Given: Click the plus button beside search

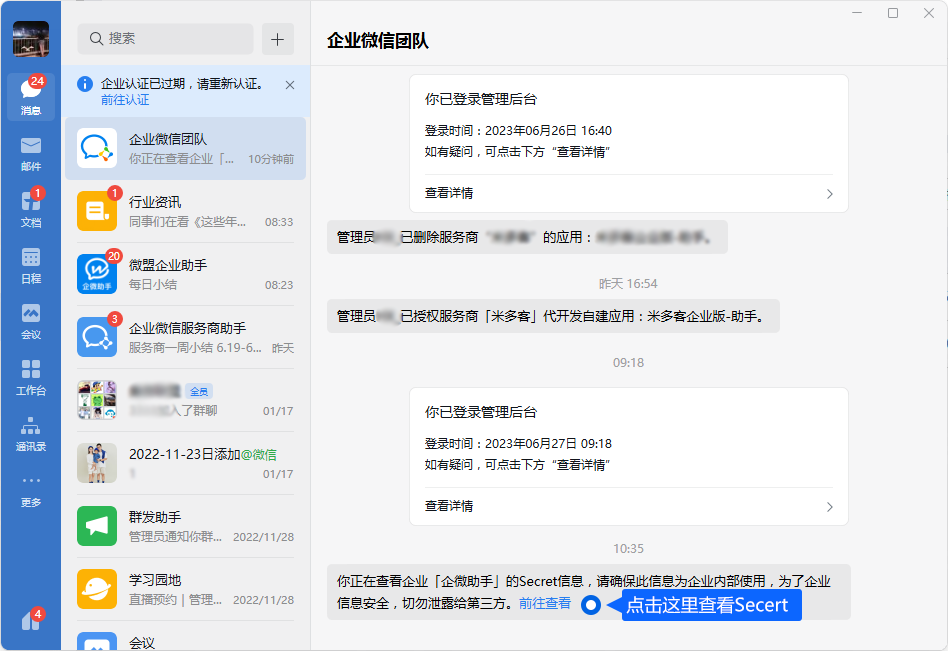Looking at the screenshot, I should click(x=278, y=39).
